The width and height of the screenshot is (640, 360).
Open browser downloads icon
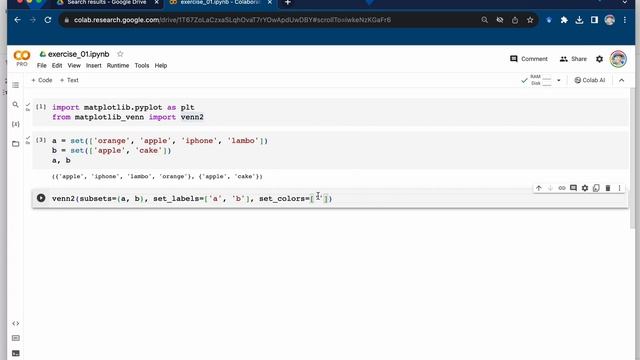click(579, 20)
